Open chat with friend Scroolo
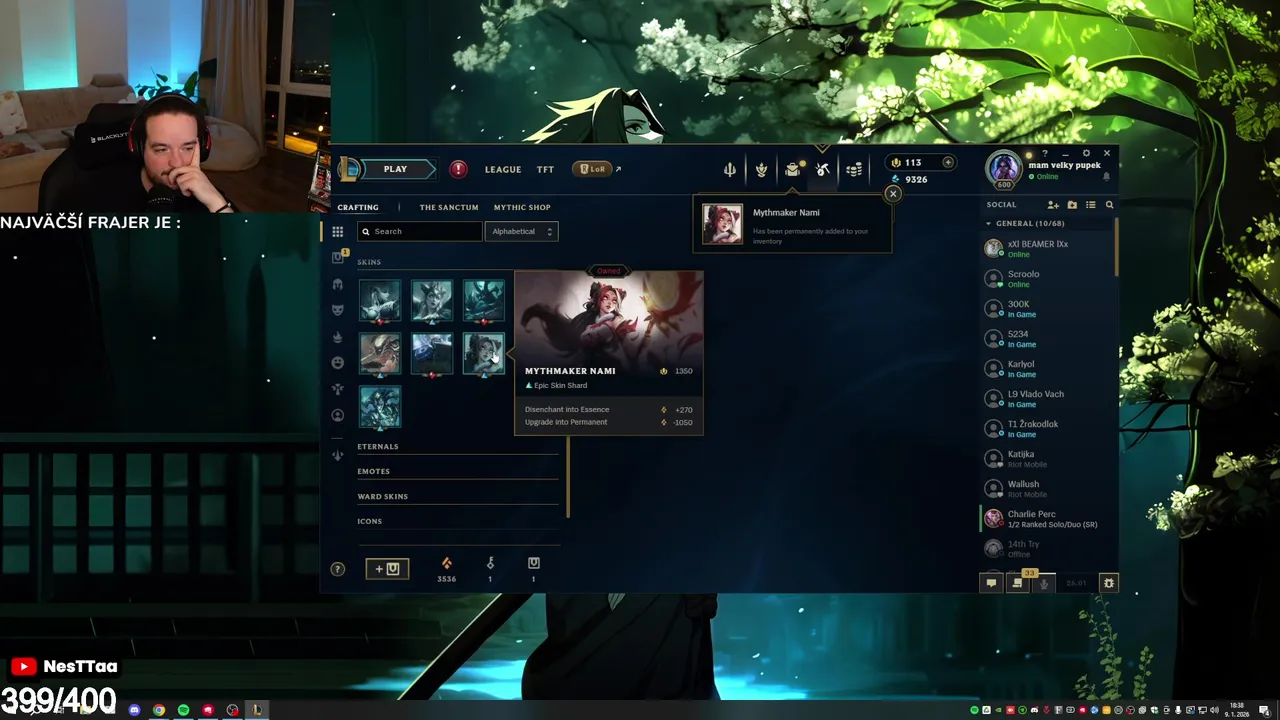 pyautogui.click(x=1047, y=278)
